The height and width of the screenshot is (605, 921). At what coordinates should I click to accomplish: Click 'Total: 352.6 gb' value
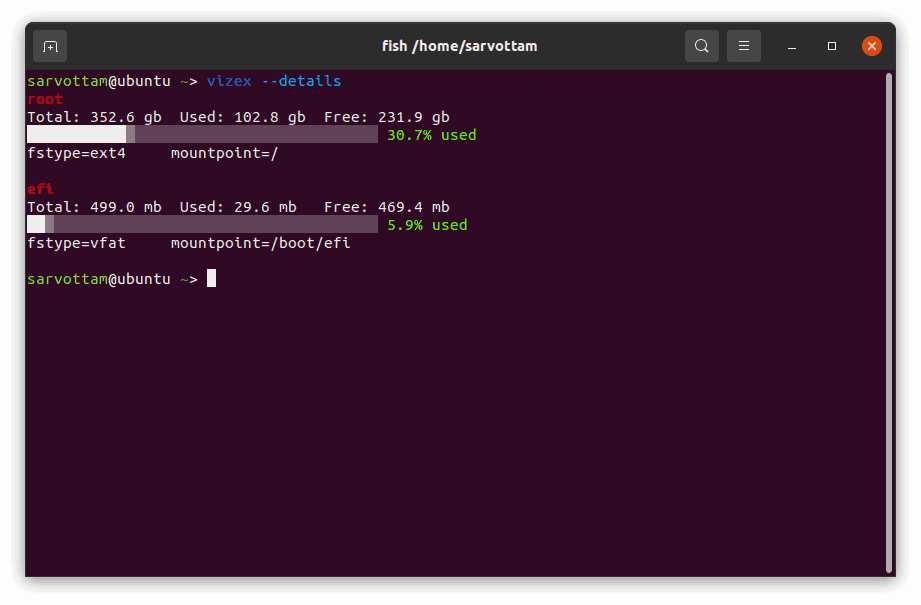[x=95, y=117]
